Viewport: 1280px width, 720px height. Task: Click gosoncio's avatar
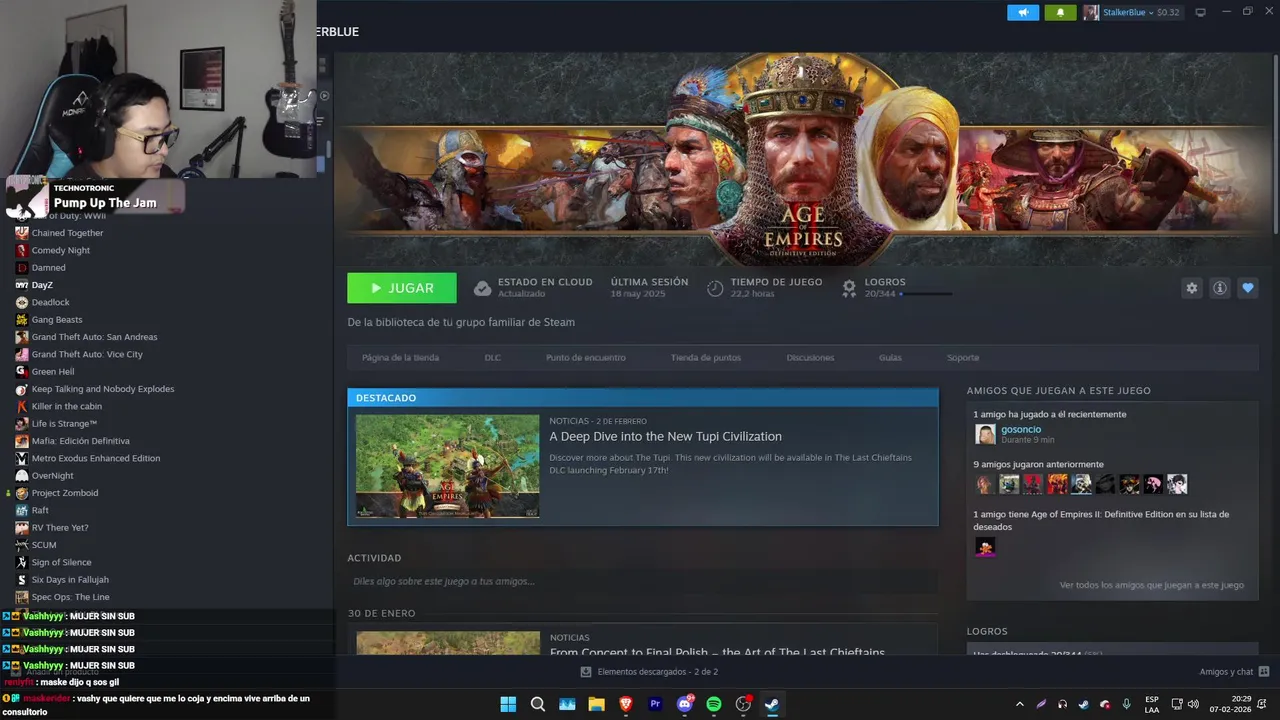click(x=985, y=434)
